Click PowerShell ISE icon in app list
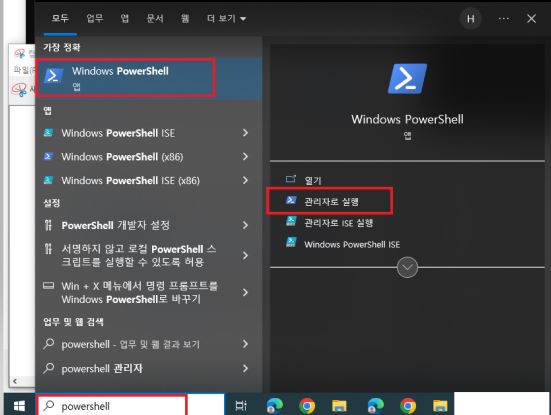 [48, 132]
